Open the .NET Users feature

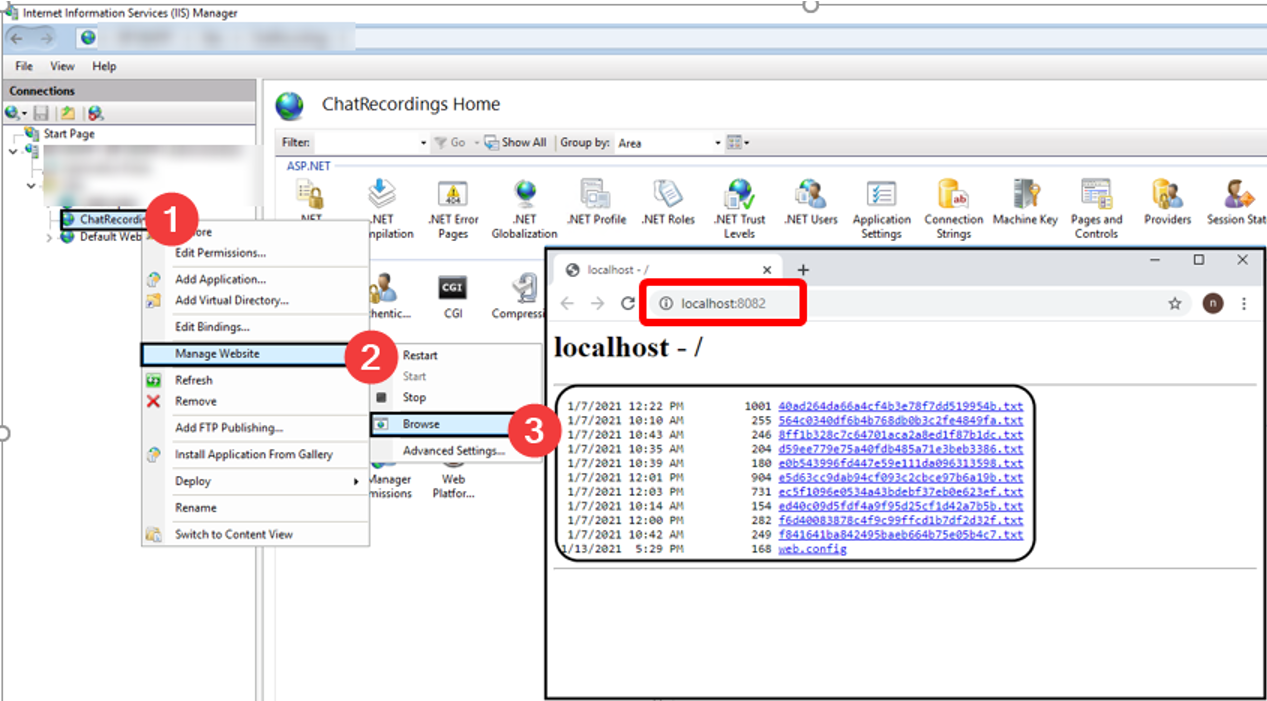[810, 203]
